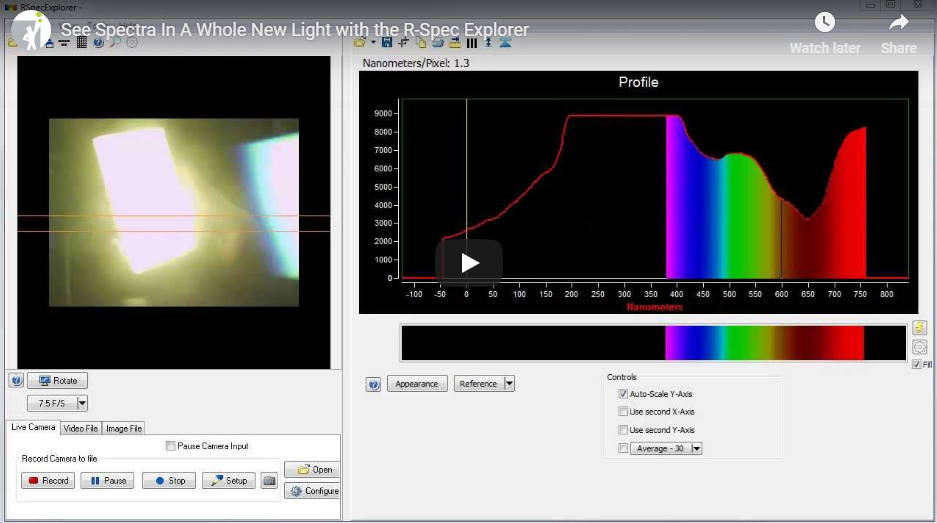
Task: Click the vertical up-down arrows icon
Action: pyautogui.click(x=488, y=42)
